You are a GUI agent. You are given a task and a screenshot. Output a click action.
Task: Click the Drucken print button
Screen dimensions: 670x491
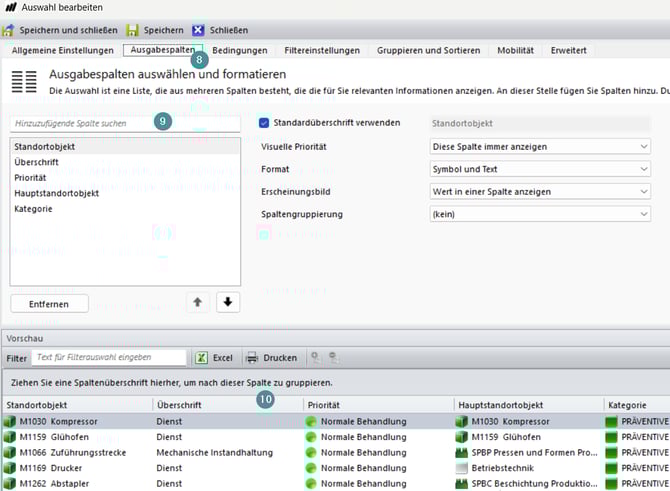[271, 358]
